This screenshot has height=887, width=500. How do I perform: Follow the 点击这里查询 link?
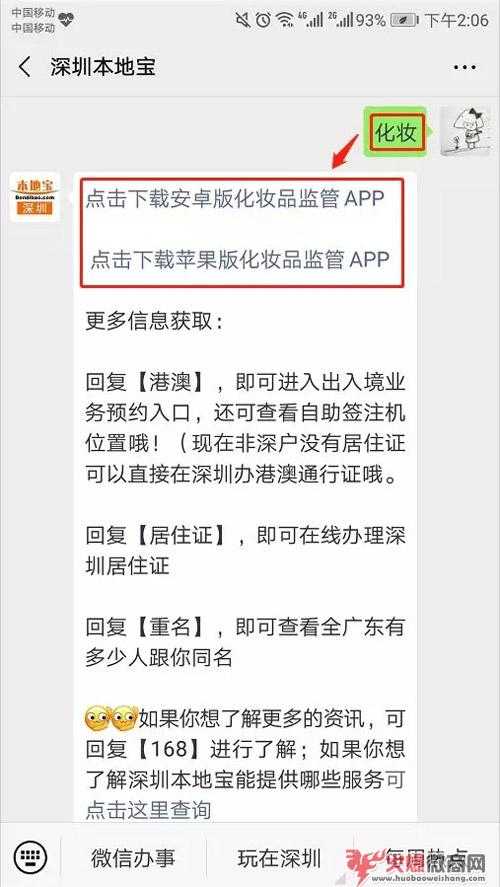click(x=148, y=810)
